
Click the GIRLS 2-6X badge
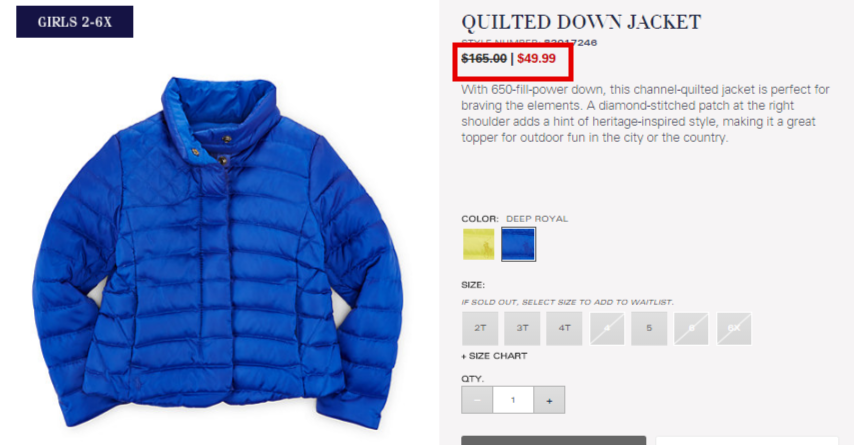75,22
